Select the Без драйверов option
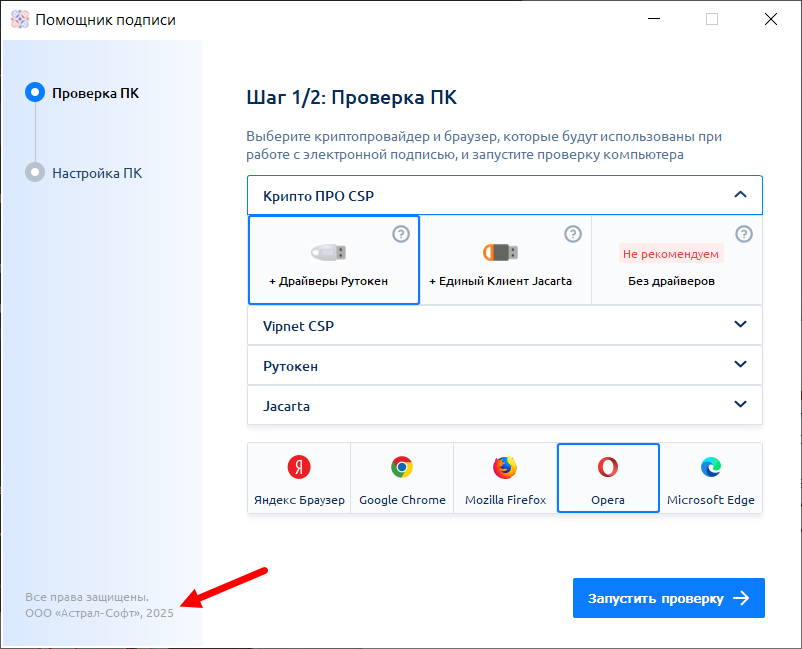Screen dimensions: 802x649 click(677, 260)
